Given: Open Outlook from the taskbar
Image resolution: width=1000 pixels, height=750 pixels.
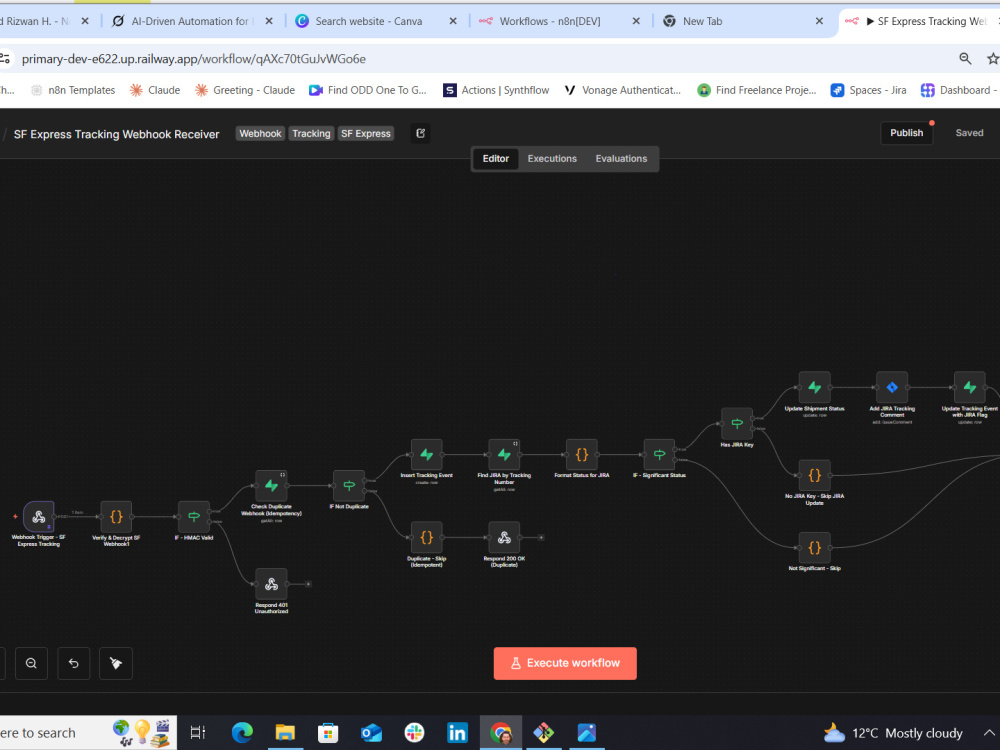Looking at the screenshot, I should 371,732.
